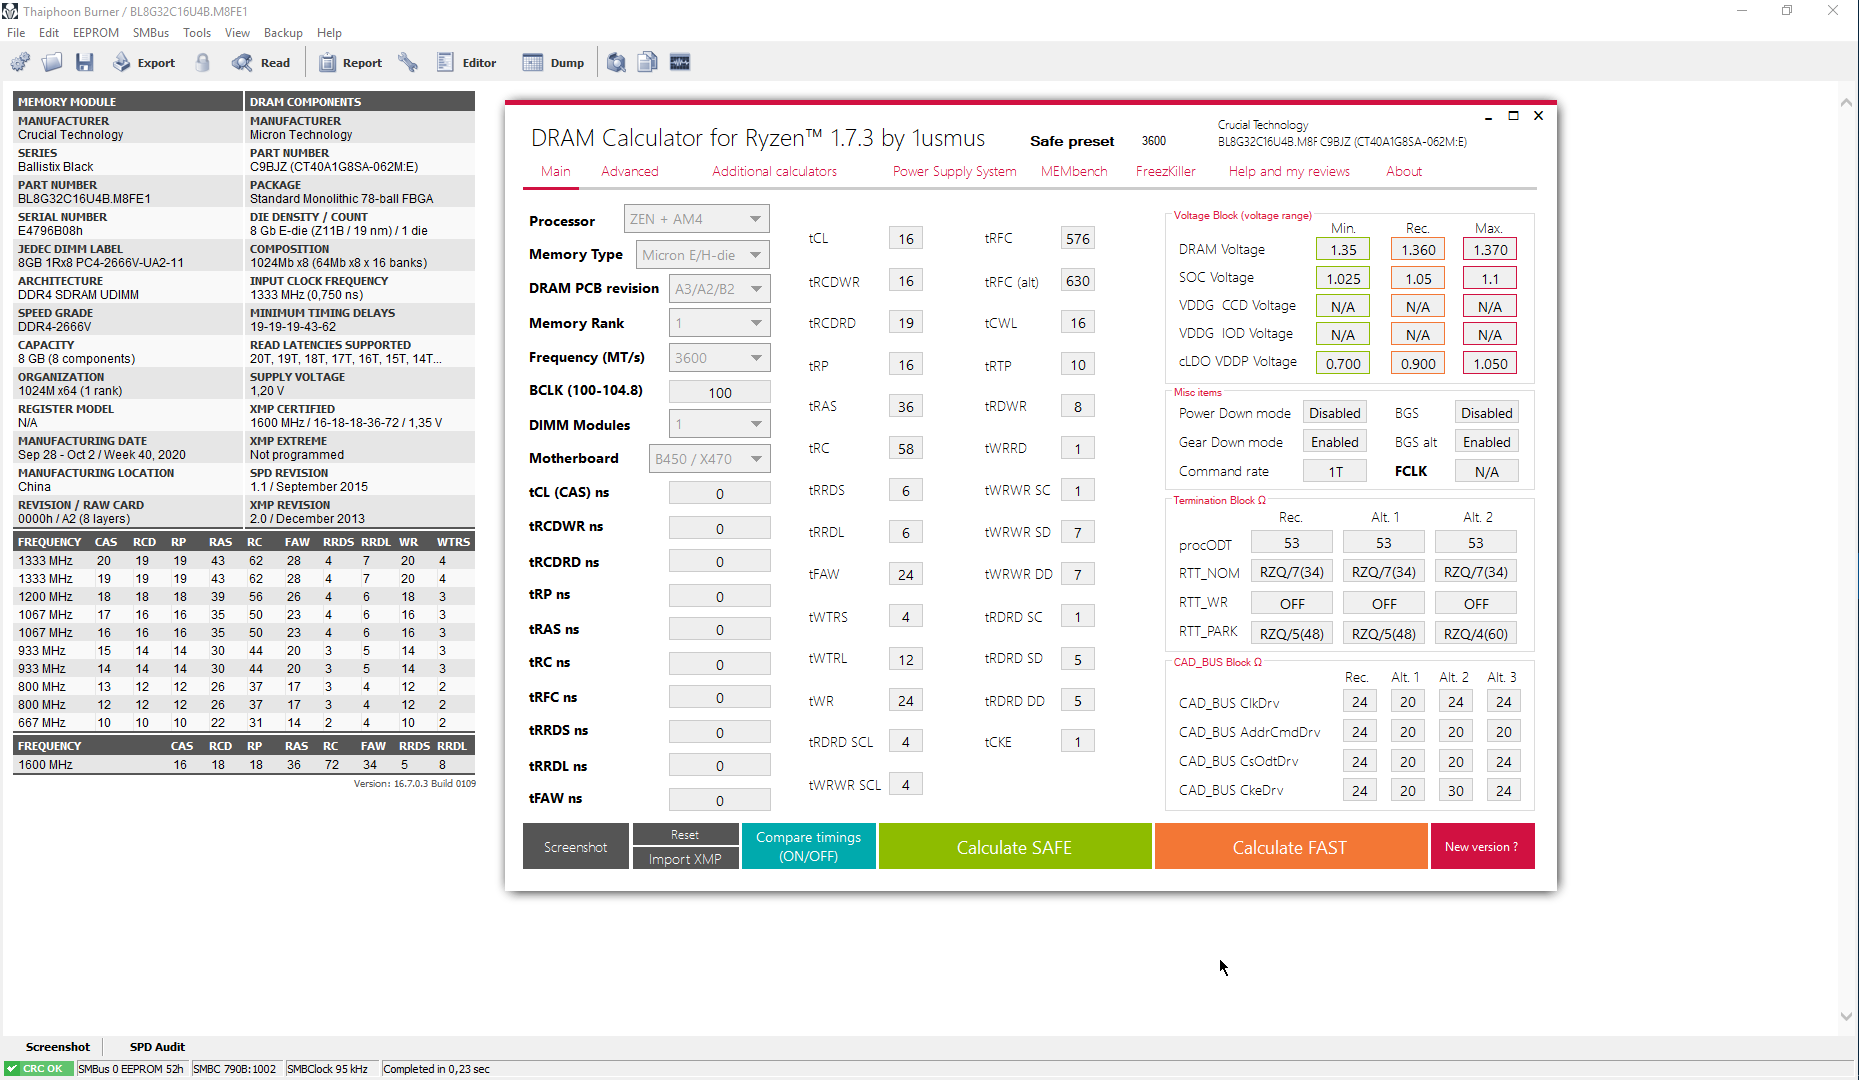Open the Frequency (MT/s) dropdown
Viewport: 1859px width, 1080px height.
(719, 358)
